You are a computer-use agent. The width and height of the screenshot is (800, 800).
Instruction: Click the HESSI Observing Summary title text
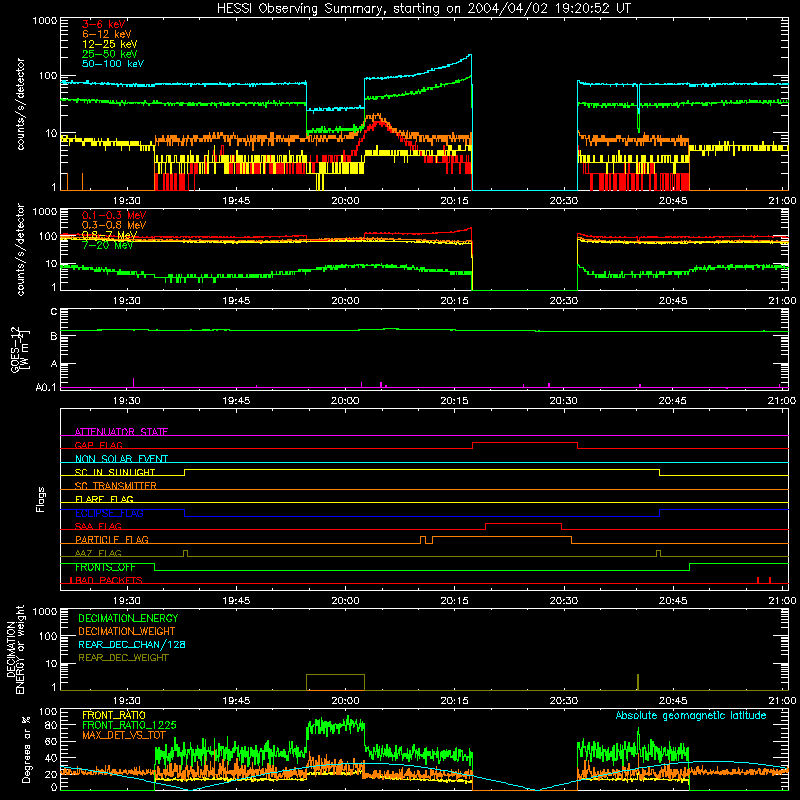point(424,9)
